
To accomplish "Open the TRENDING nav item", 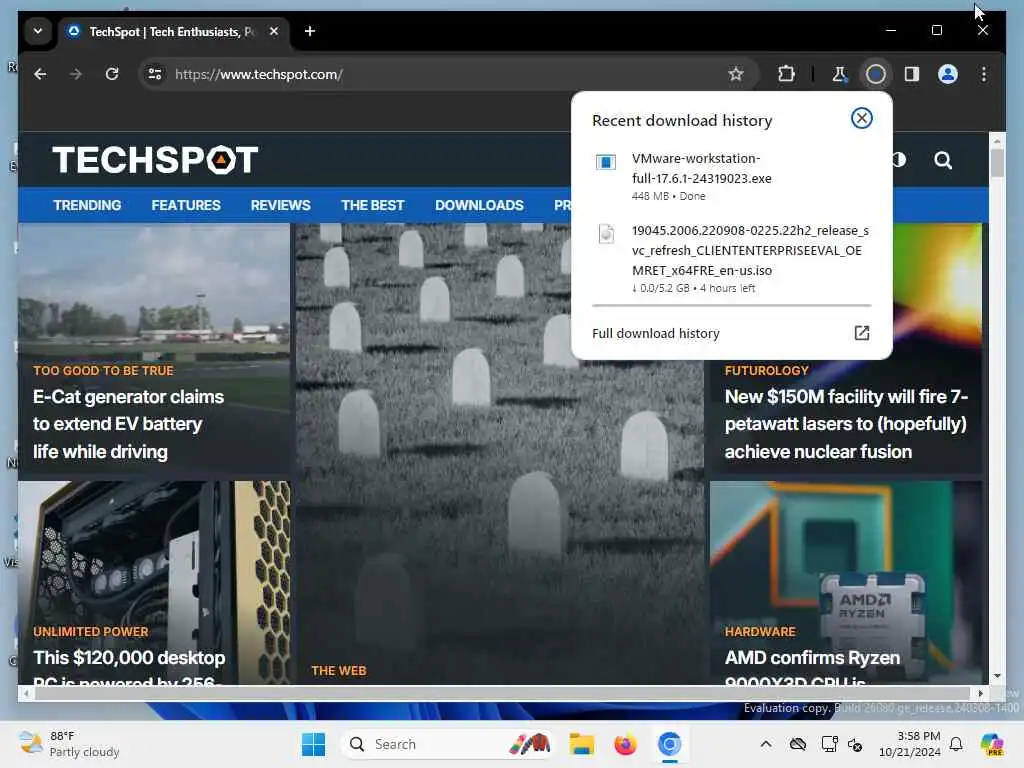I will point(87,205).
